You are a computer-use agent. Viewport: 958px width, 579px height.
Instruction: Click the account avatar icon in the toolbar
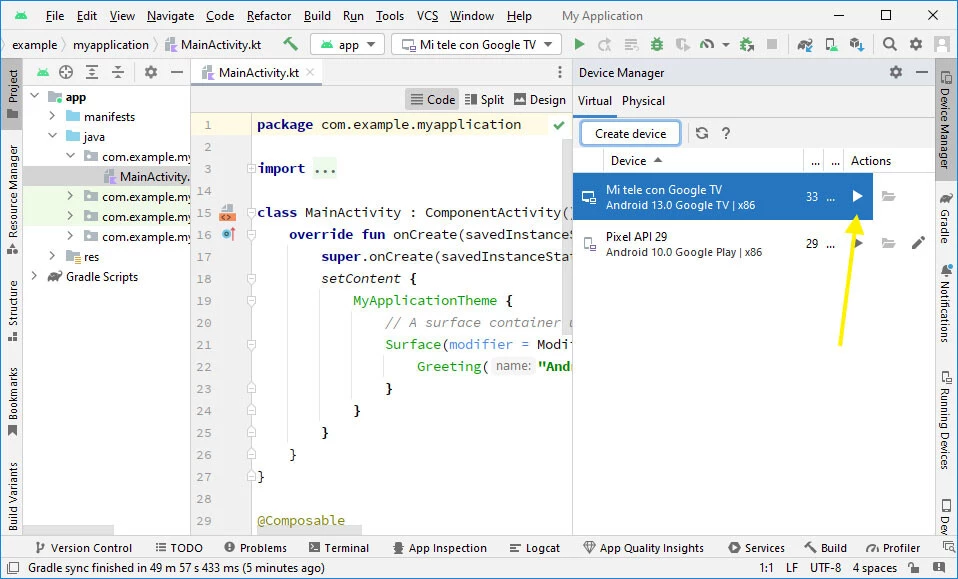point(942,44)
